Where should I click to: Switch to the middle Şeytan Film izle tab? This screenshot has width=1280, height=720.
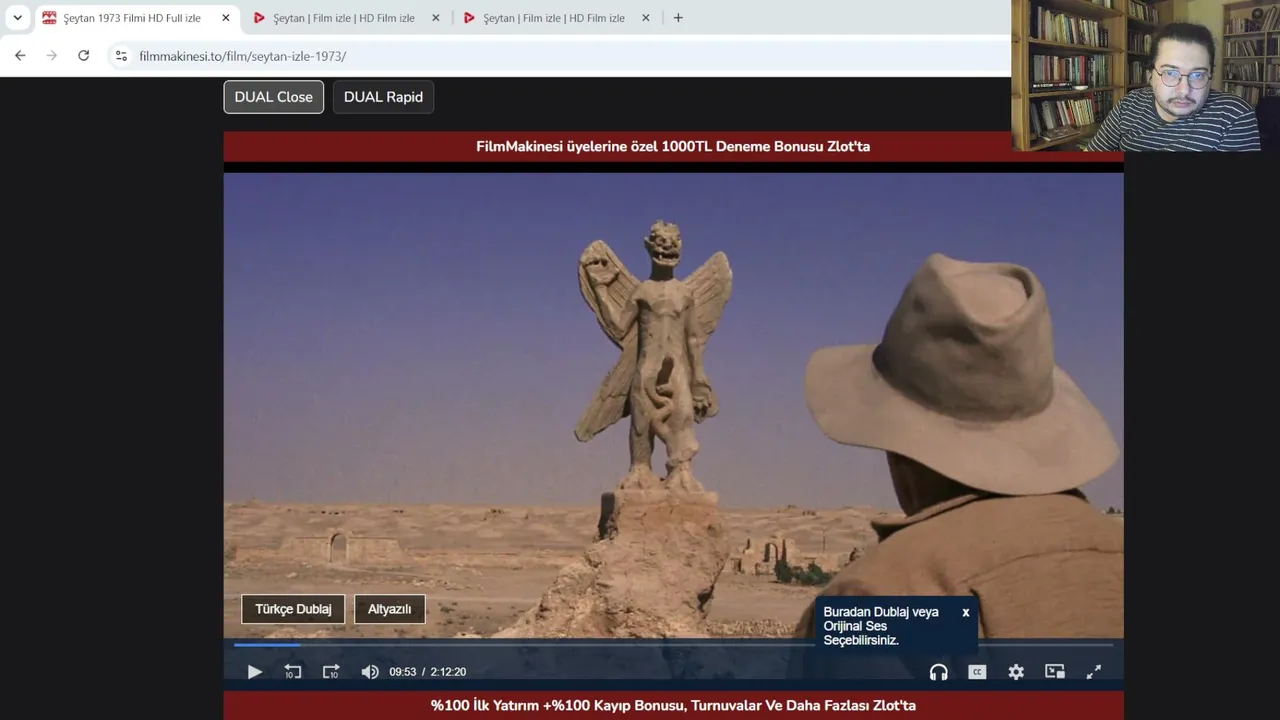point(345,18)
